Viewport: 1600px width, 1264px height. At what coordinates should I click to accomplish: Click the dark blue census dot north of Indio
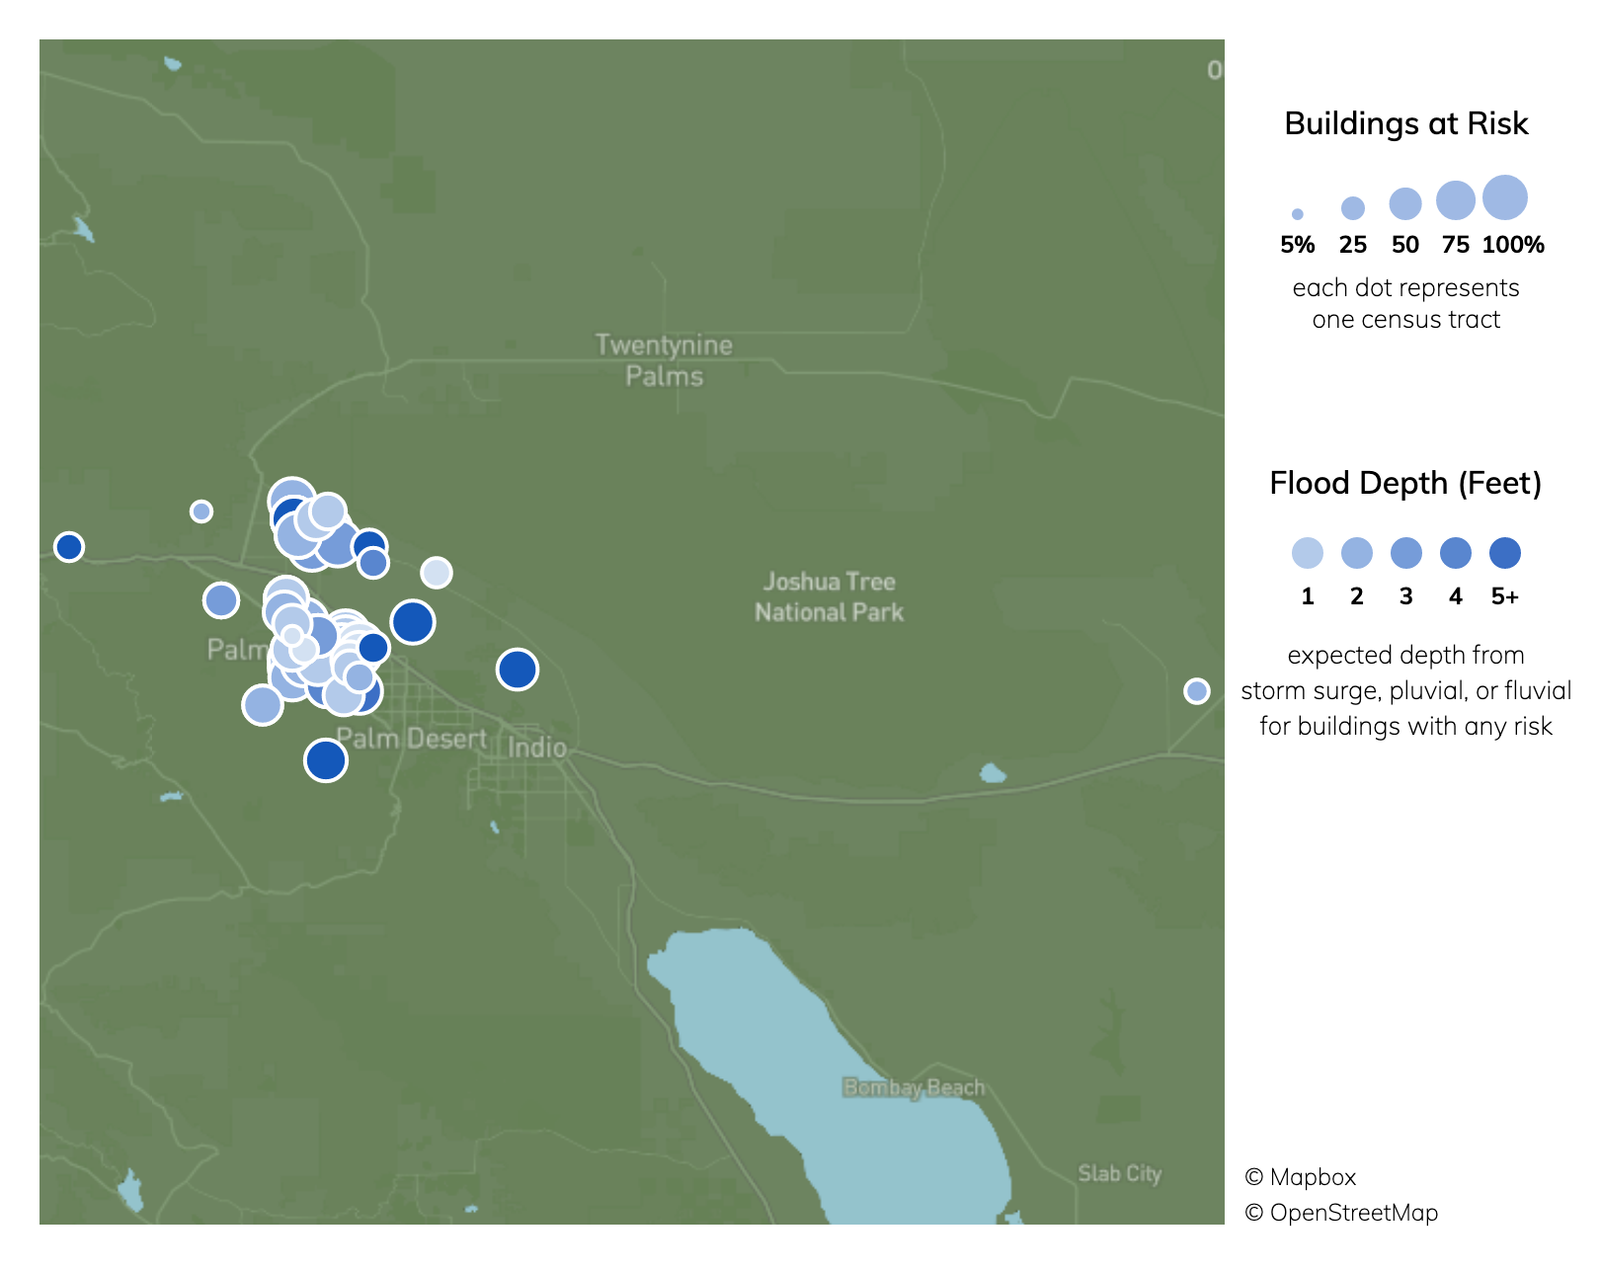(x=517, y=669)
